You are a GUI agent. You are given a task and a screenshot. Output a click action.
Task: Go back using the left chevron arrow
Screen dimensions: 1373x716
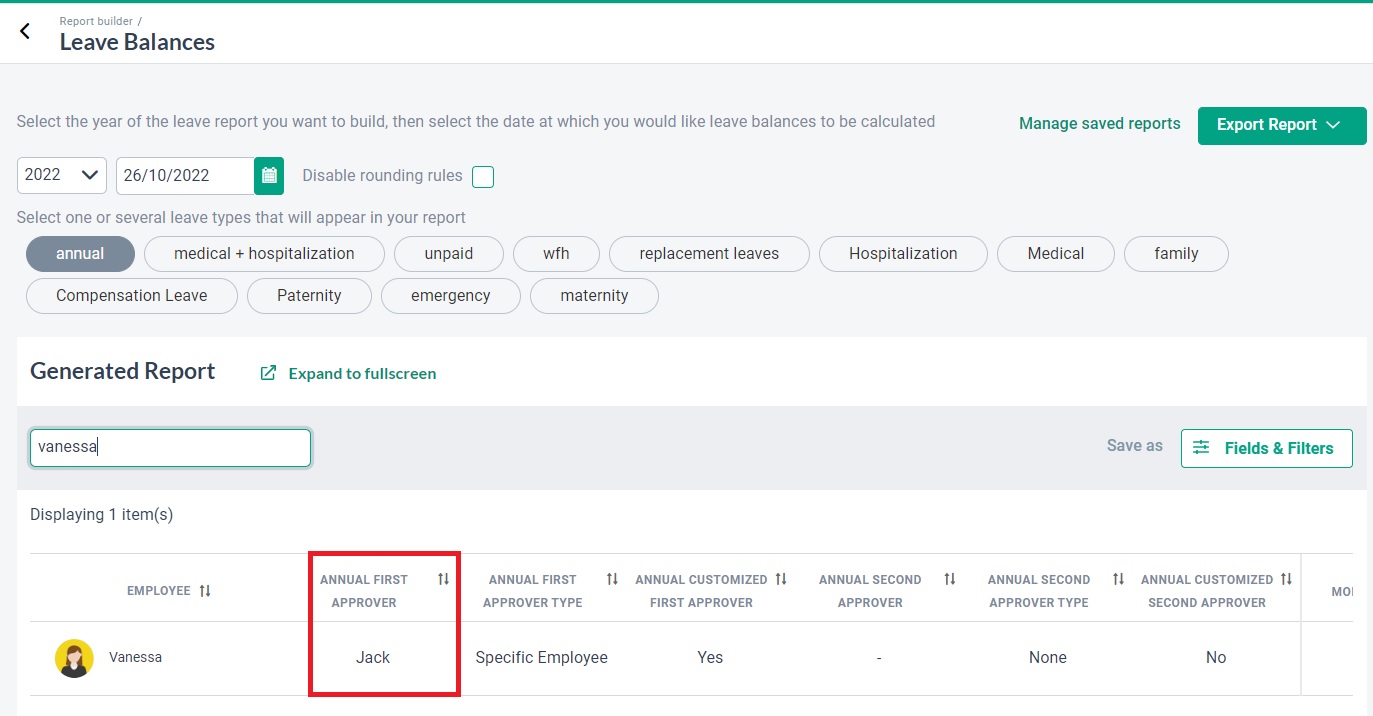(x=25, y=31)
